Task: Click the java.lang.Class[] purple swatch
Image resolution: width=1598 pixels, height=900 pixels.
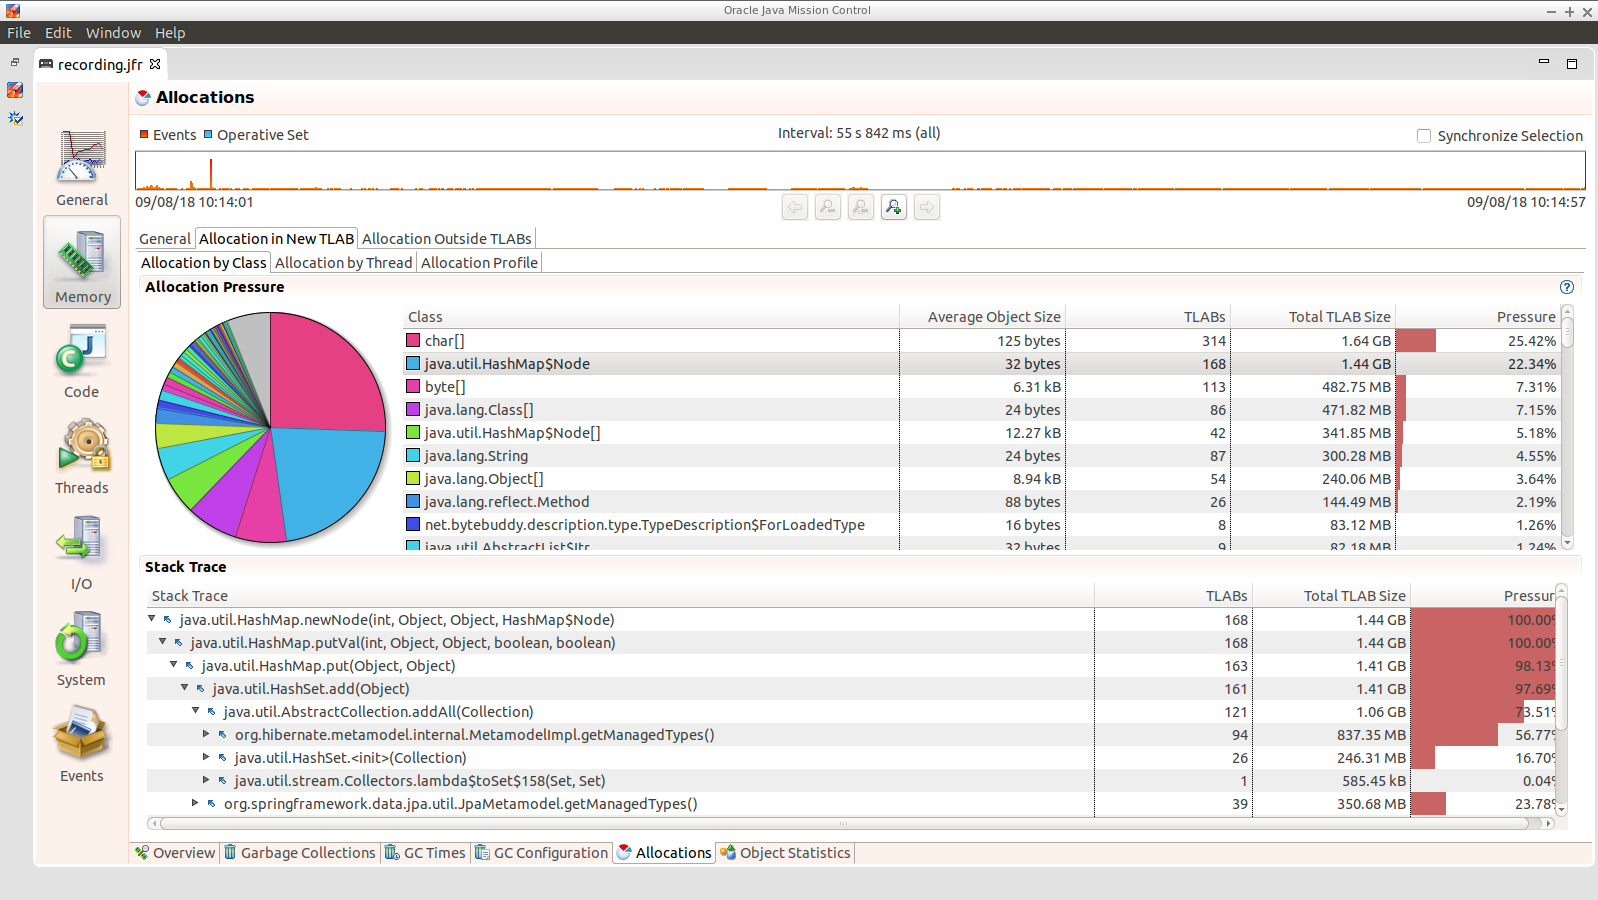Action: (x=413, y=410)
